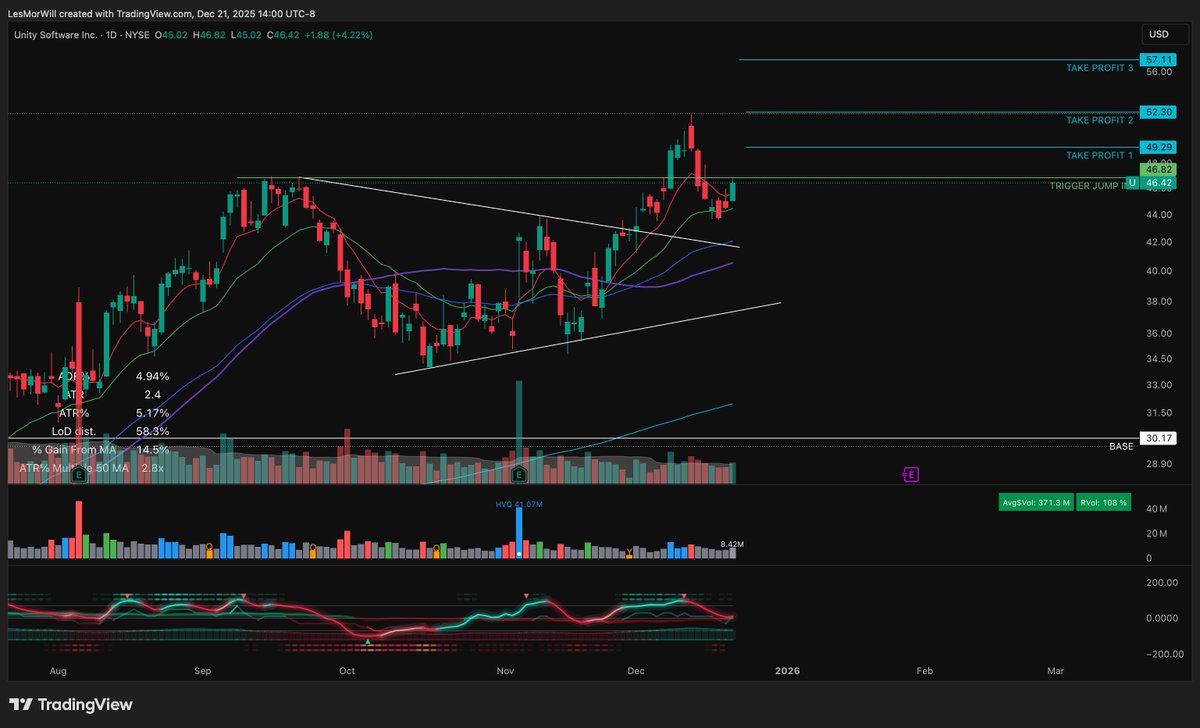Click the oscillator's red down triangle in November
This screenshot has width=1200, height=728.
527,596
